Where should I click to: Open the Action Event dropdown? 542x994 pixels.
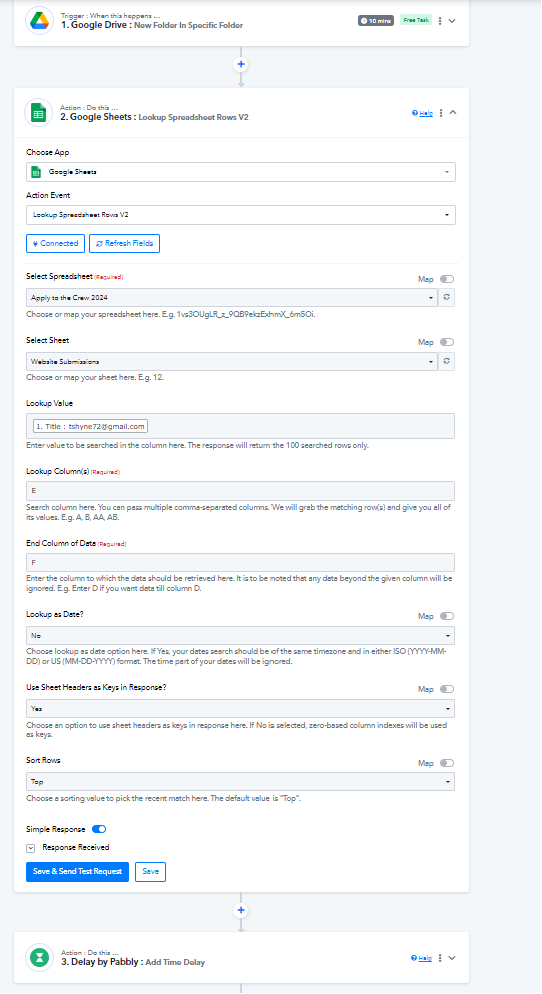point(241,215)
